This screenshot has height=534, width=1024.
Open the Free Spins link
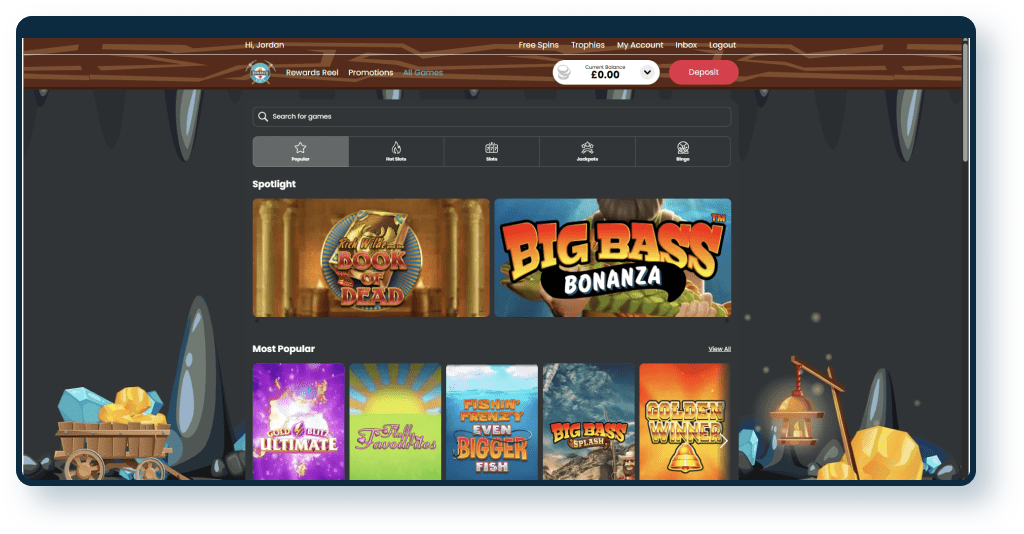coord(538,45)
